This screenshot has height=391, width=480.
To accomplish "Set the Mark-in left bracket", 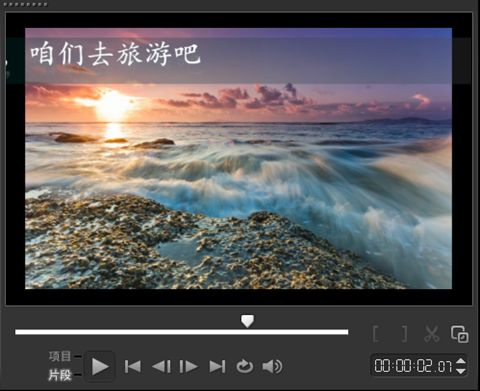I will pos(376,334).
